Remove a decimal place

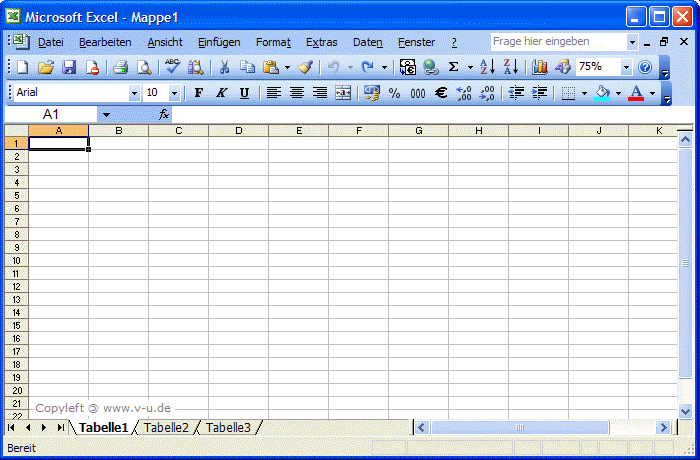(487, 93)
